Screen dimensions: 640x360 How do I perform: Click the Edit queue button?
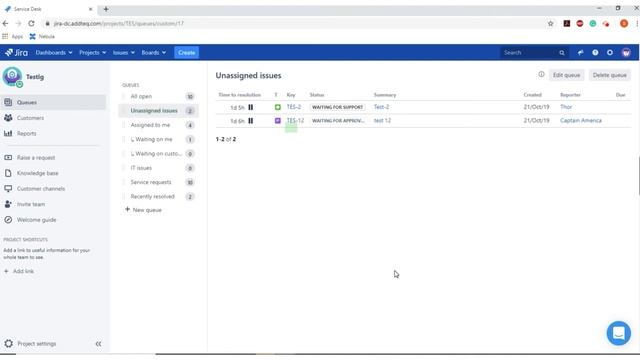coord(566,75)
